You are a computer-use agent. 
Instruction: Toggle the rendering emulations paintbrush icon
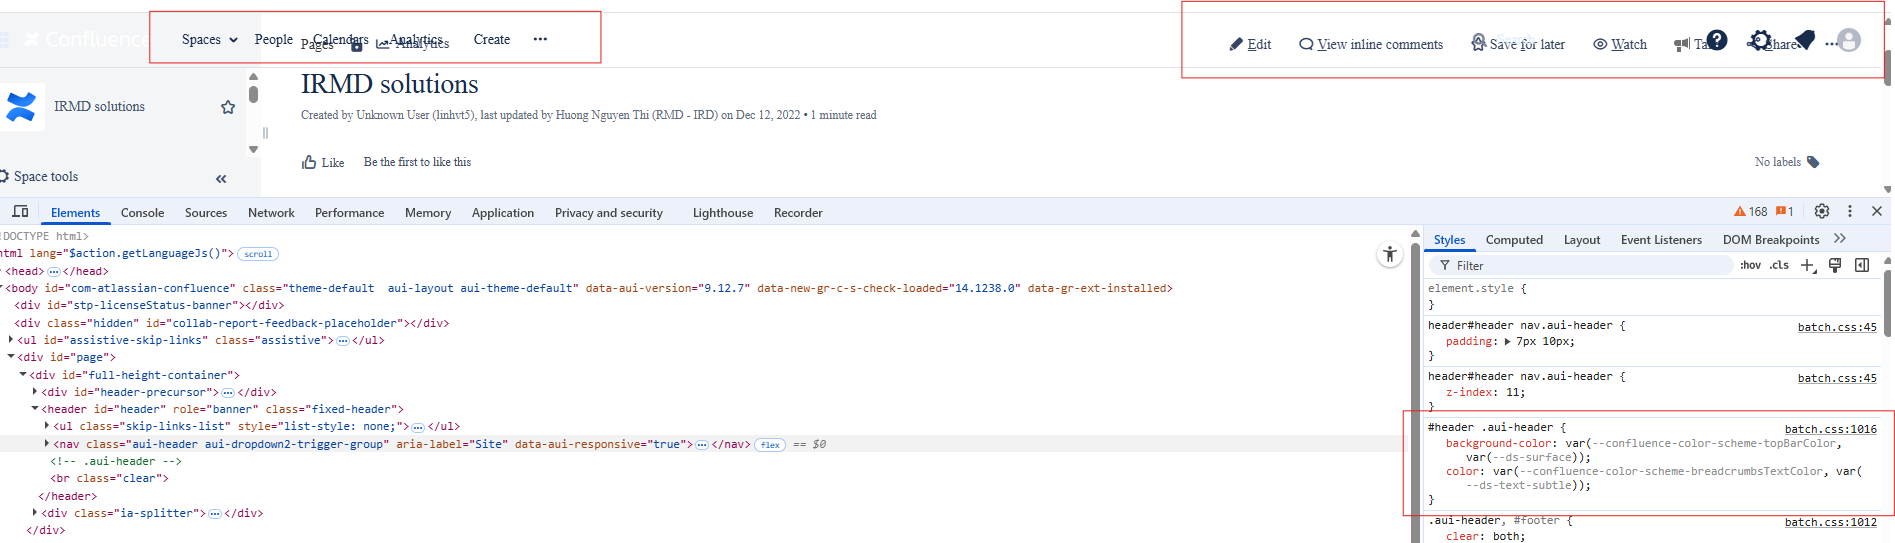[1835, 265]
